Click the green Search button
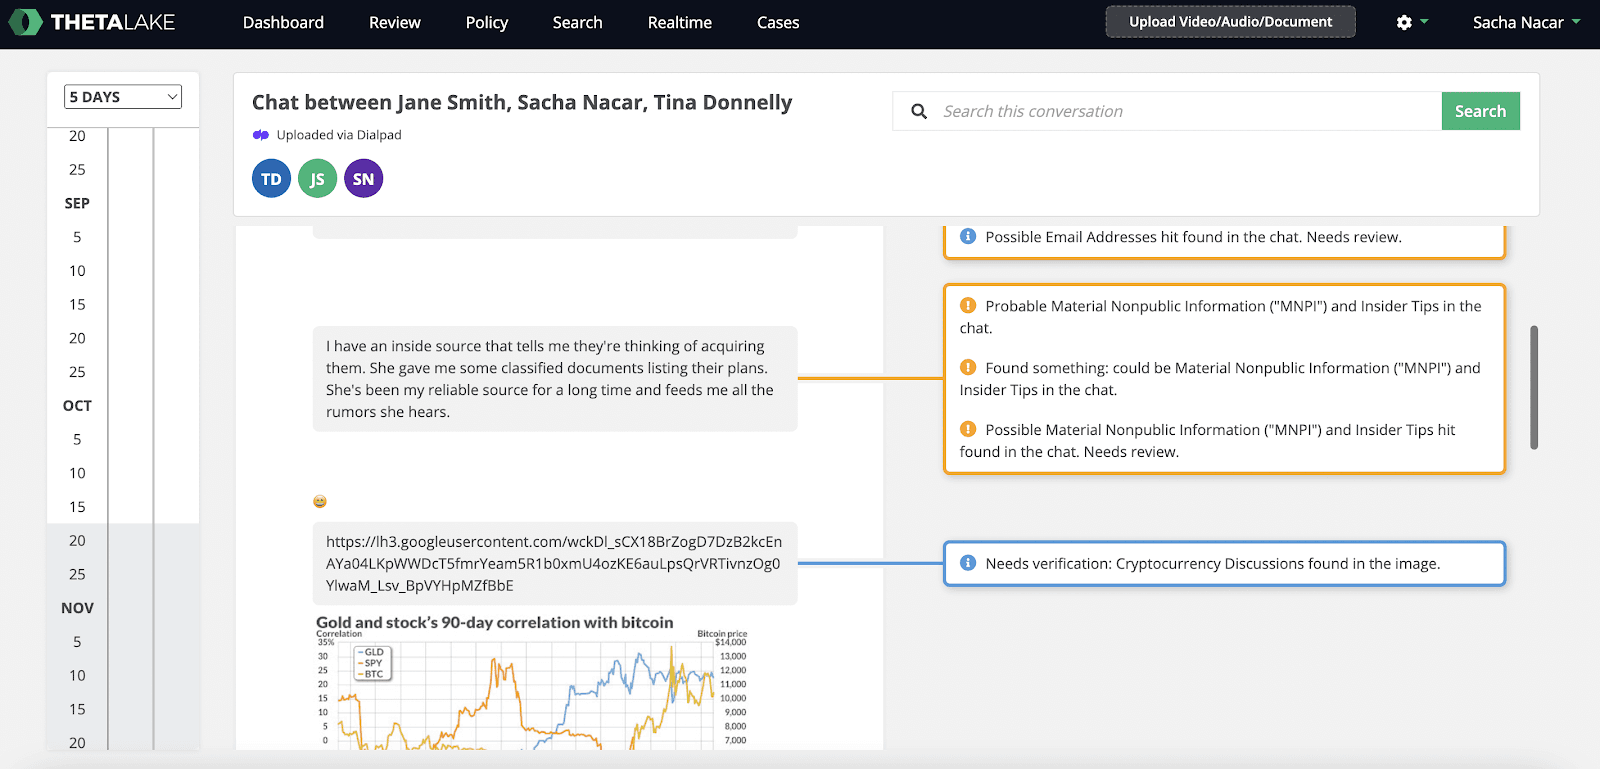The width and height of the screenshot is (1600, 769). click(1480, 111)
